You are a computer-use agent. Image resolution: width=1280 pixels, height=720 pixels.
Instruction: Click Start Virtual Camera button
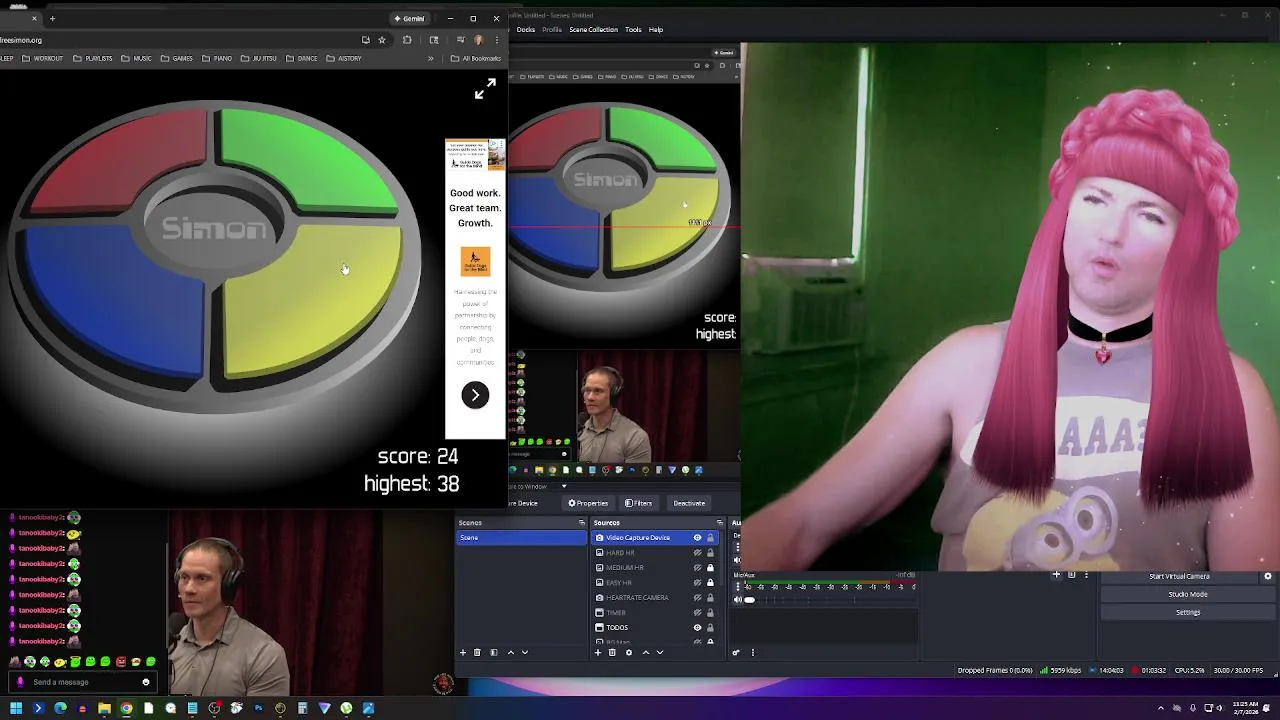click(1179, 576)
